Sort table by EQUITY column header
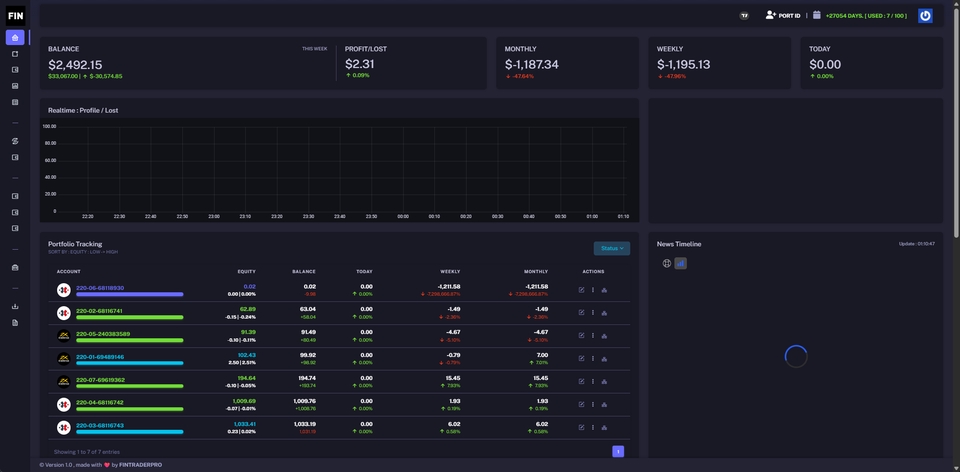 point(247,272)
